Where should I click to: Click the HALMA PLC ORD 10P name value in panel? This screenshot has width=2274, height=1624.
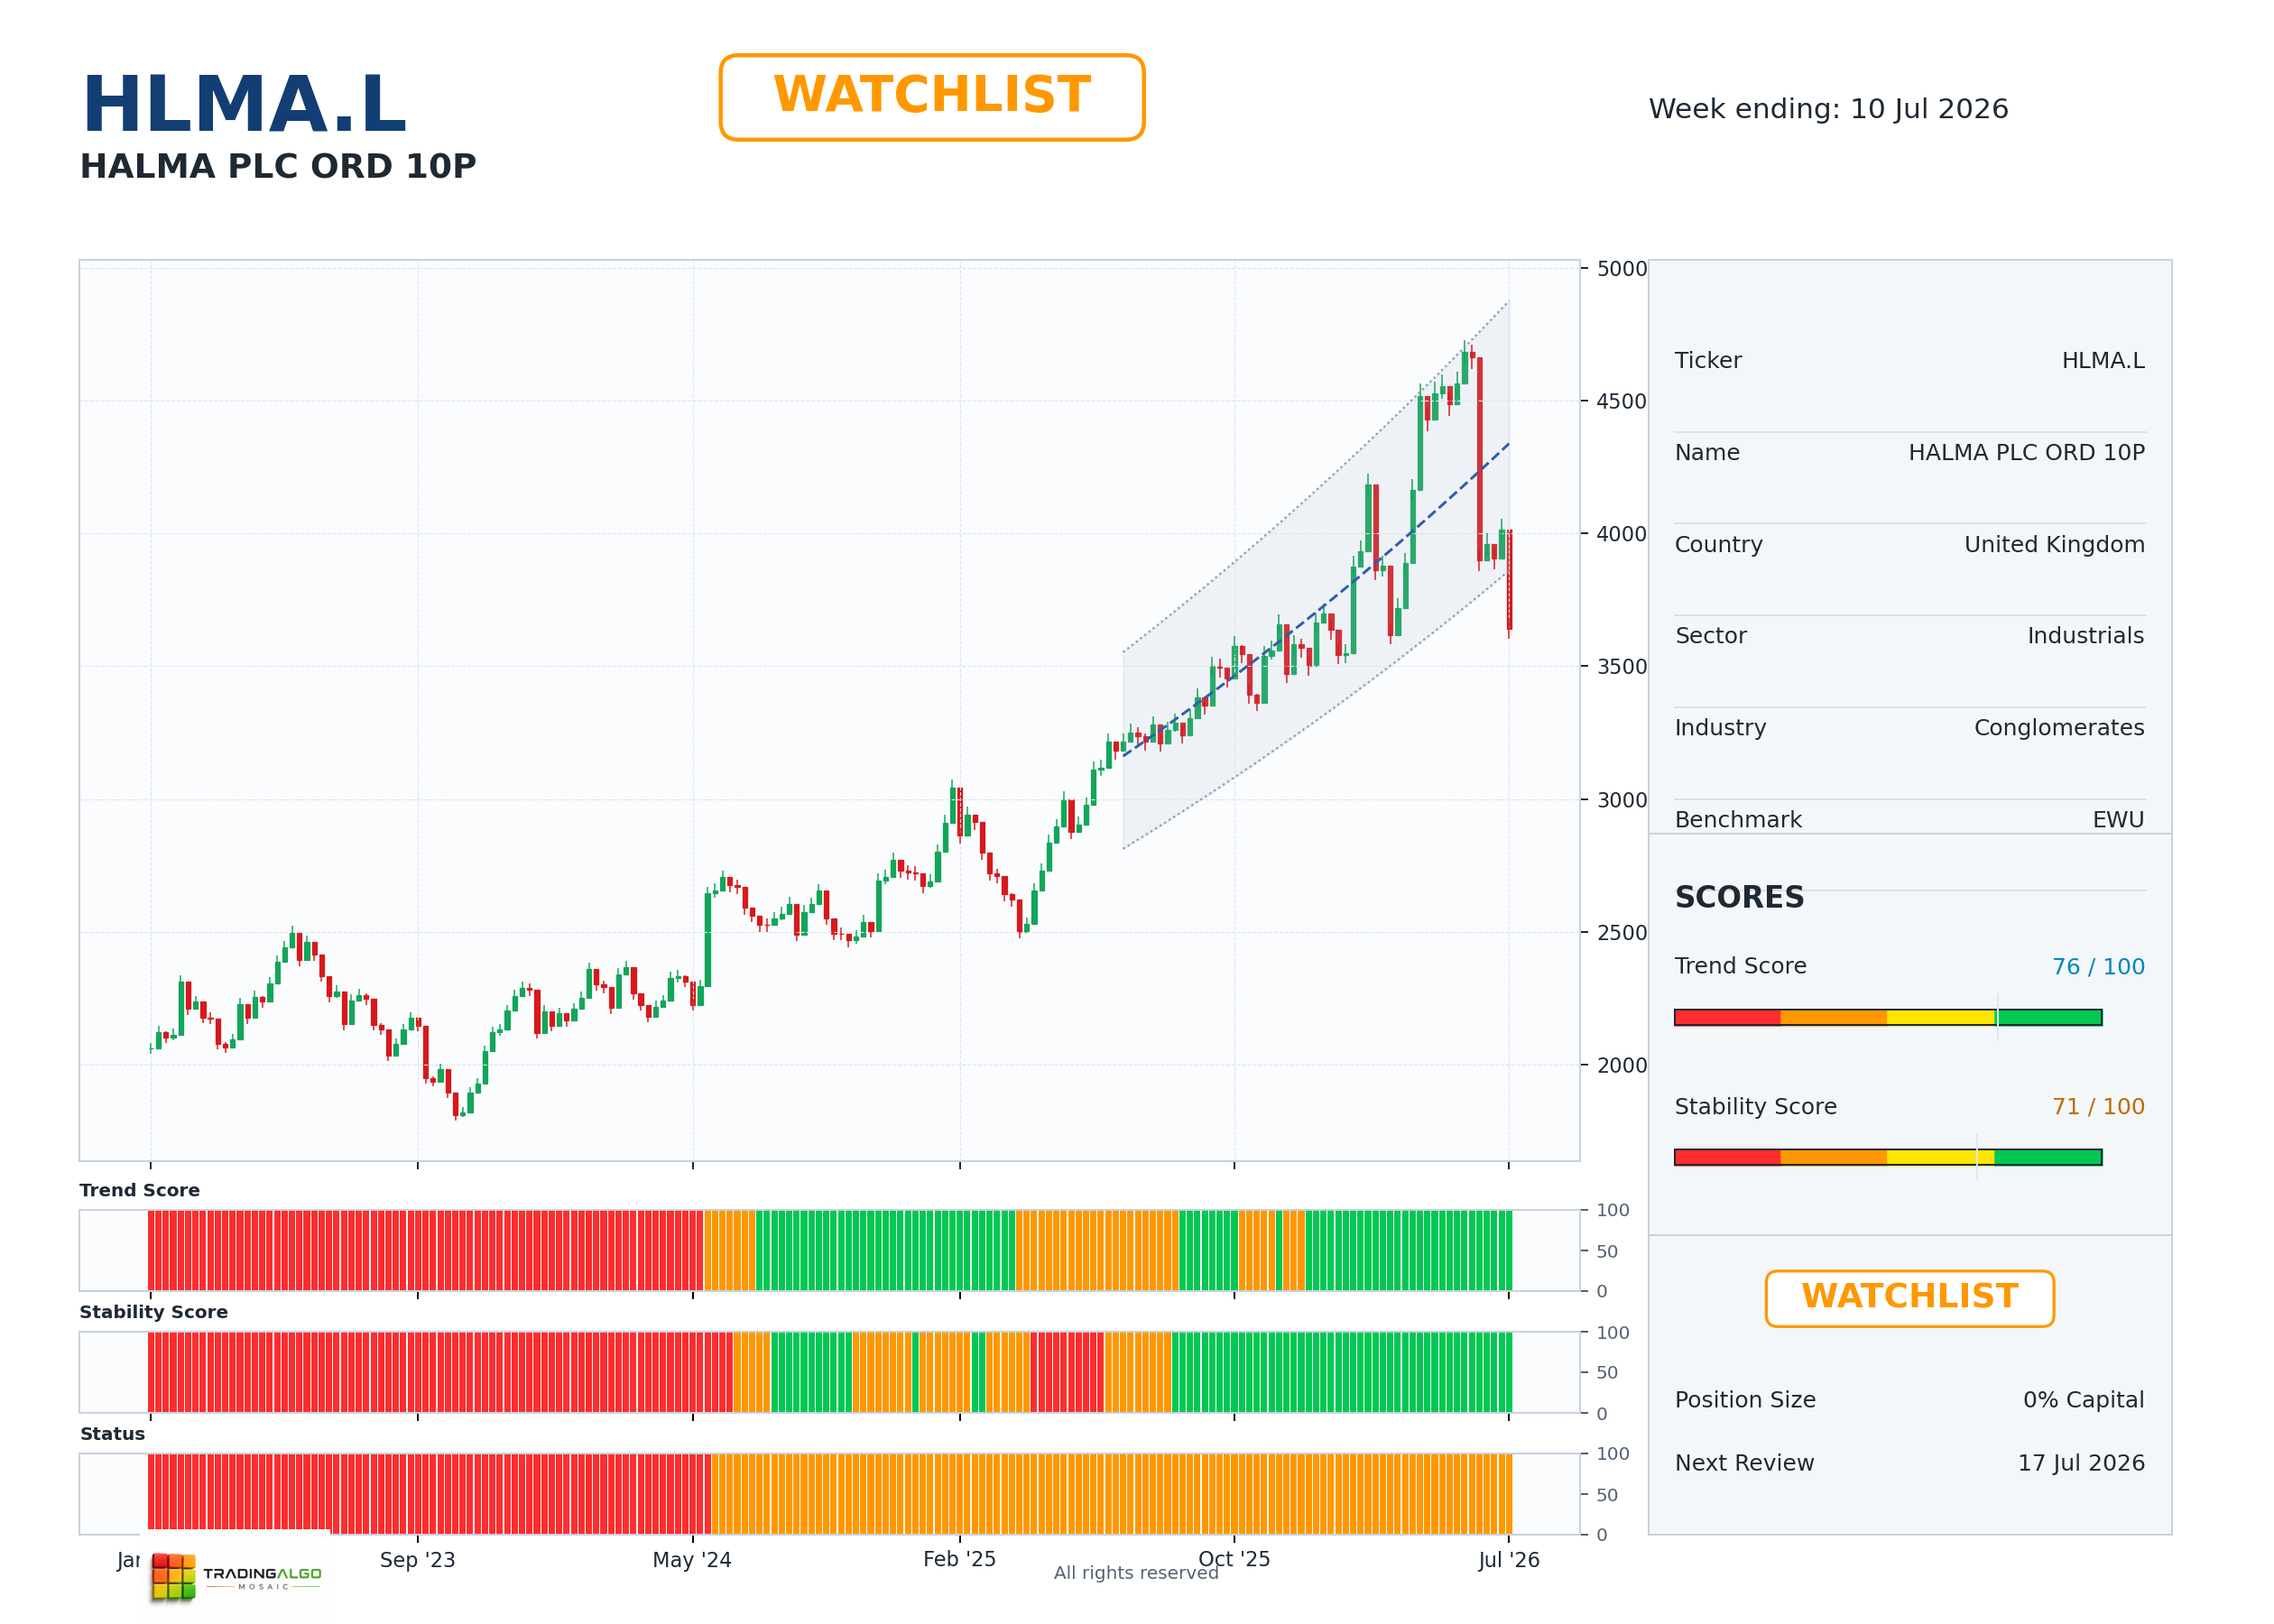coord(2026,452)
